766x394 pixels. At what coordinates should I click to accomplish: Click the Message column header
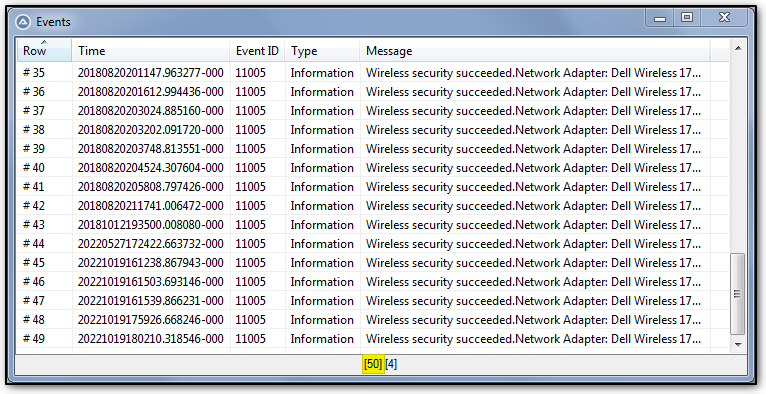pos(534,50)
